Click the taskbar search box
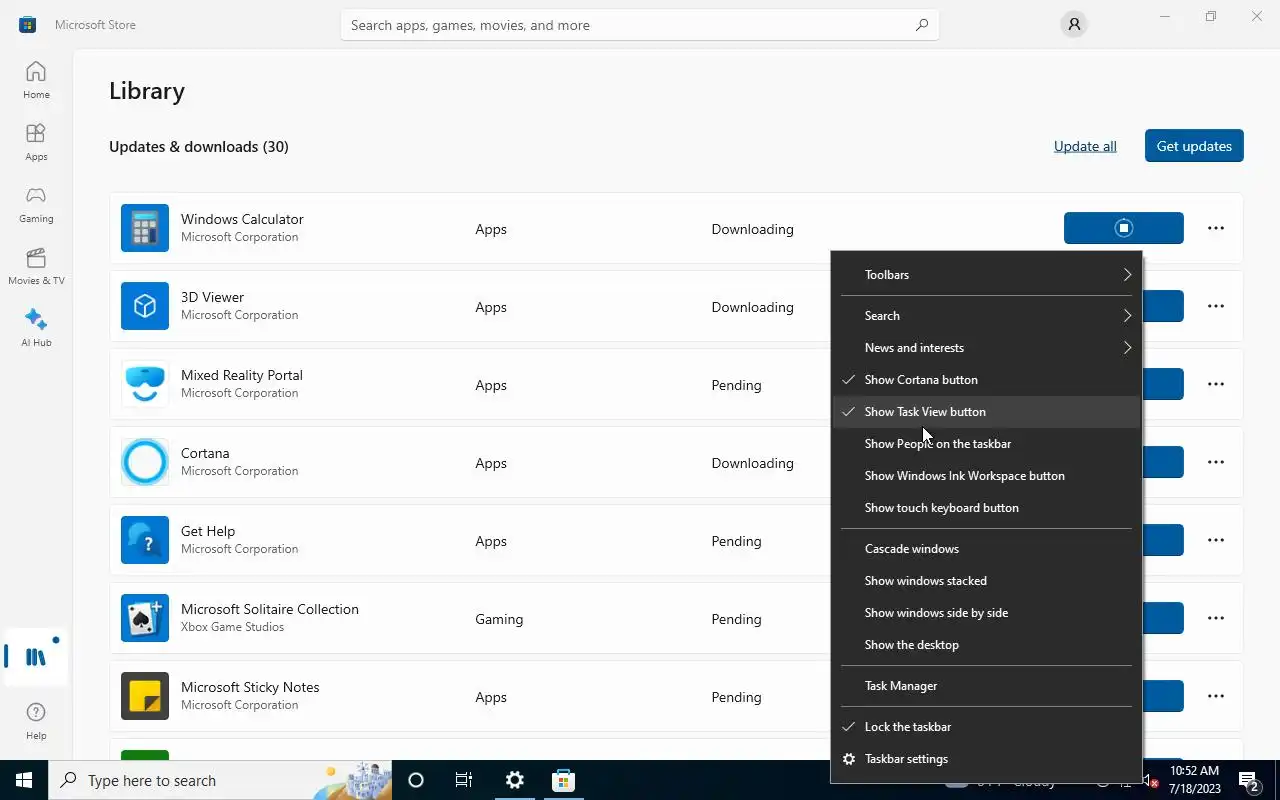1280x800 pixels. tap(220, 780)
